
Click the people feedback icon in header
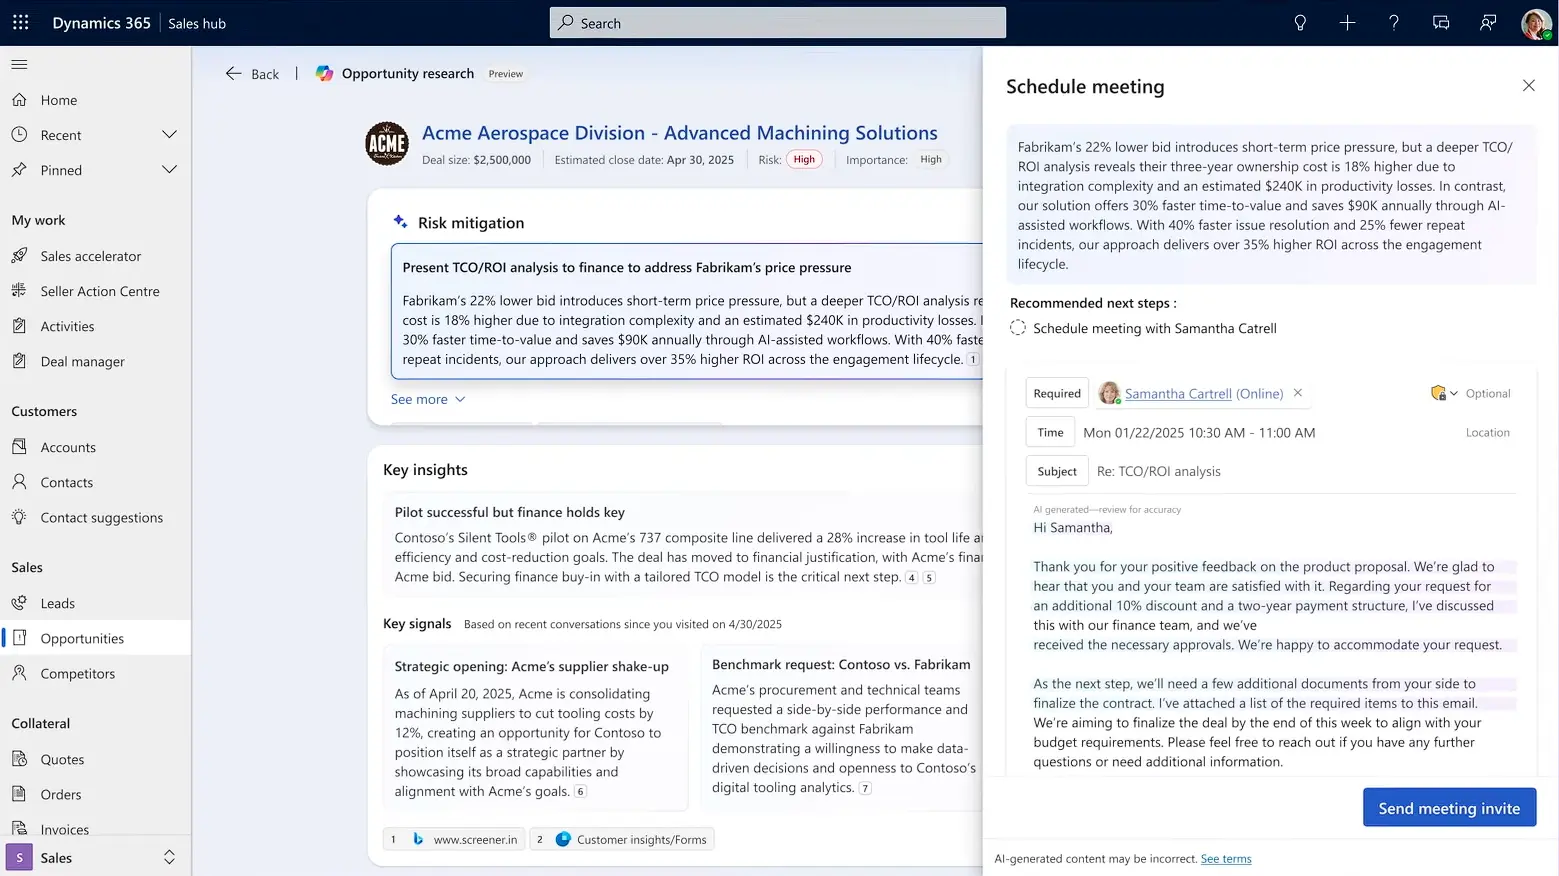[1488, 22]
